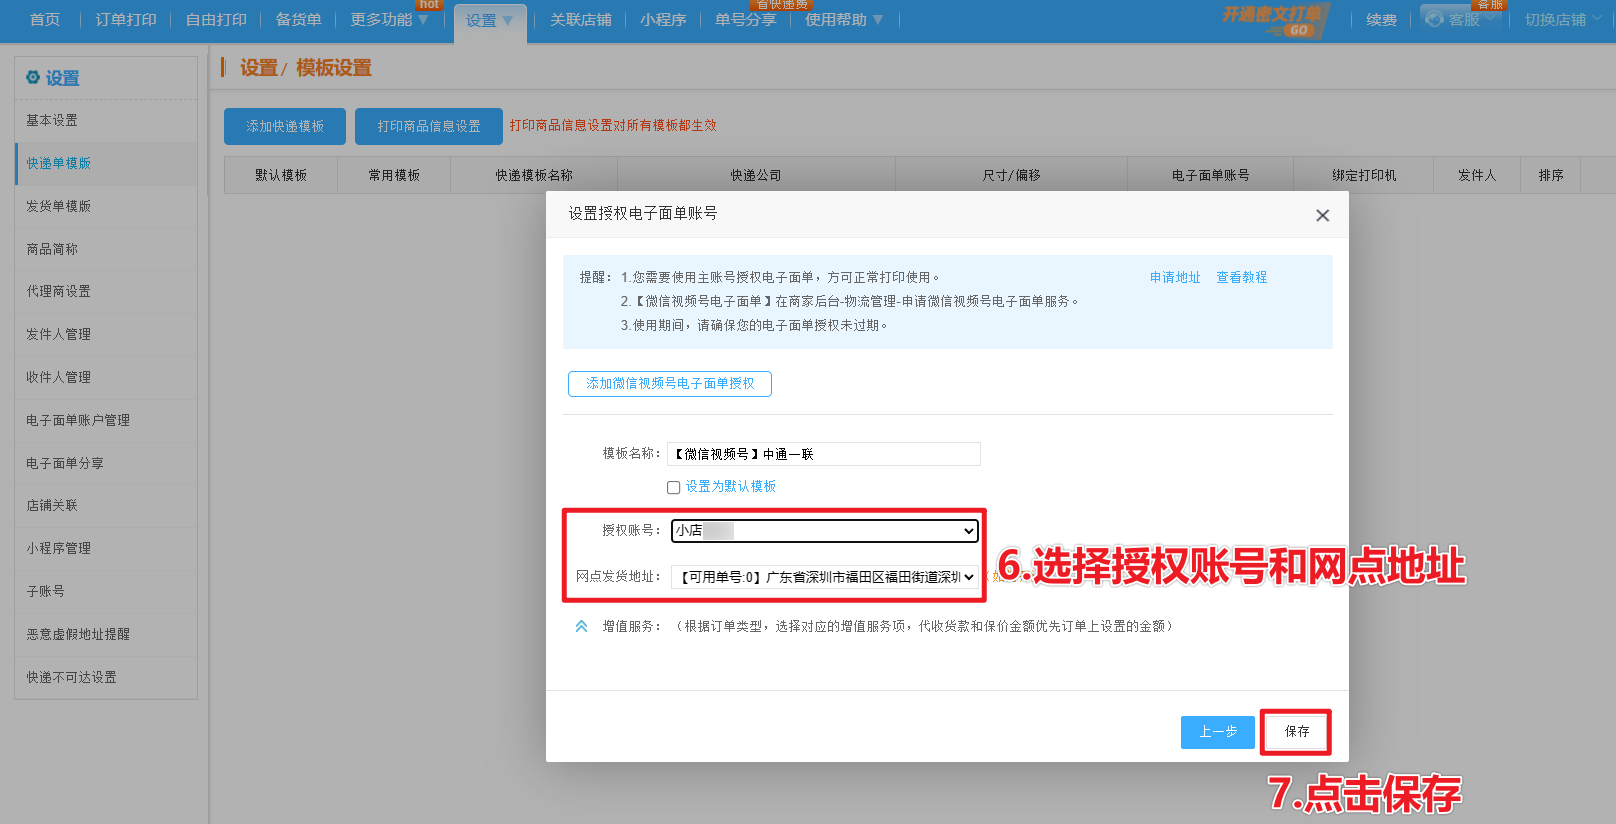This screenshot has height=824, width=1616.
Task: Enable 设置为默认模板 checkbox
Action: [x=674, y=487]
